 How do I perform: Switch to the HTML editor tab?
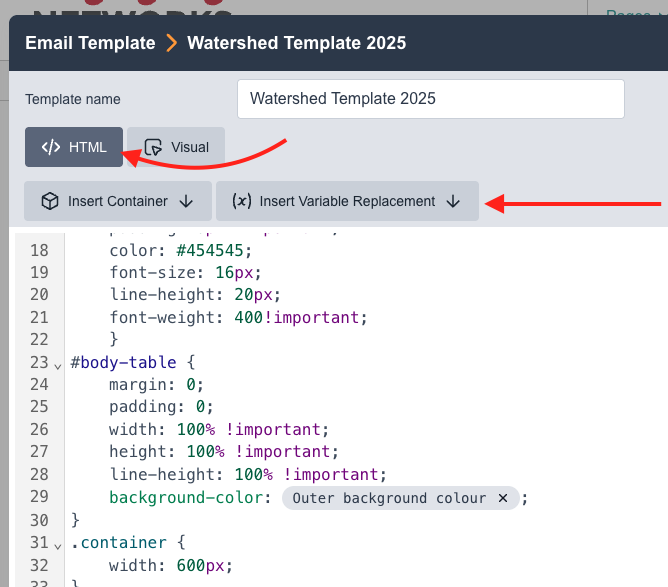(74, 147)
